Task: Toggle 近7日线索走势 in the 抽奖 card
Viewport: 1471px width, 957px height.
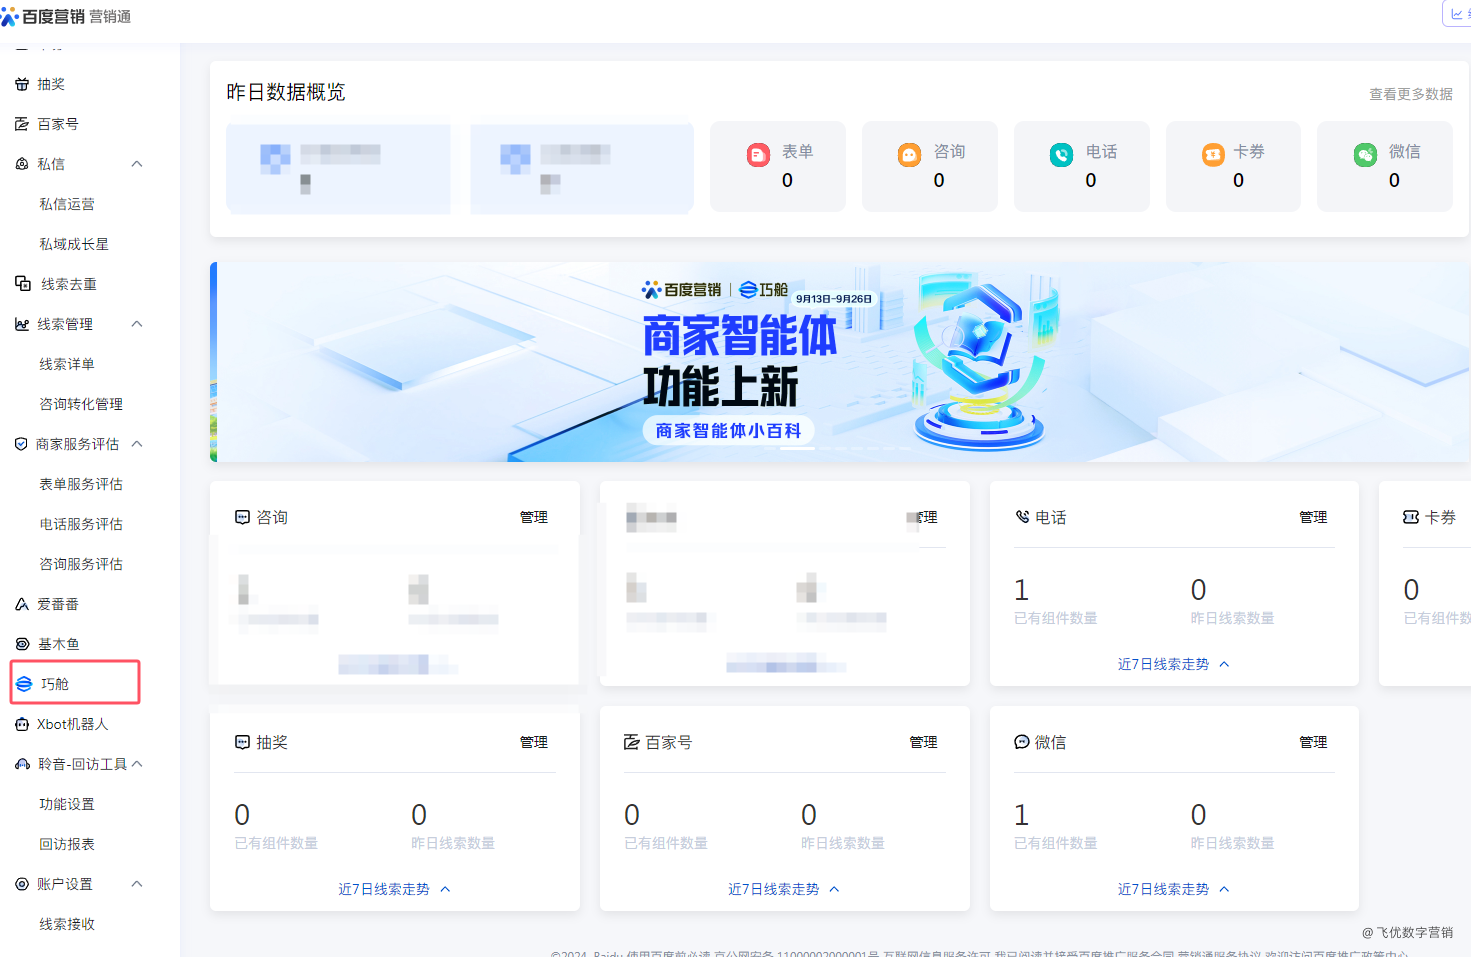Action: 394,889
